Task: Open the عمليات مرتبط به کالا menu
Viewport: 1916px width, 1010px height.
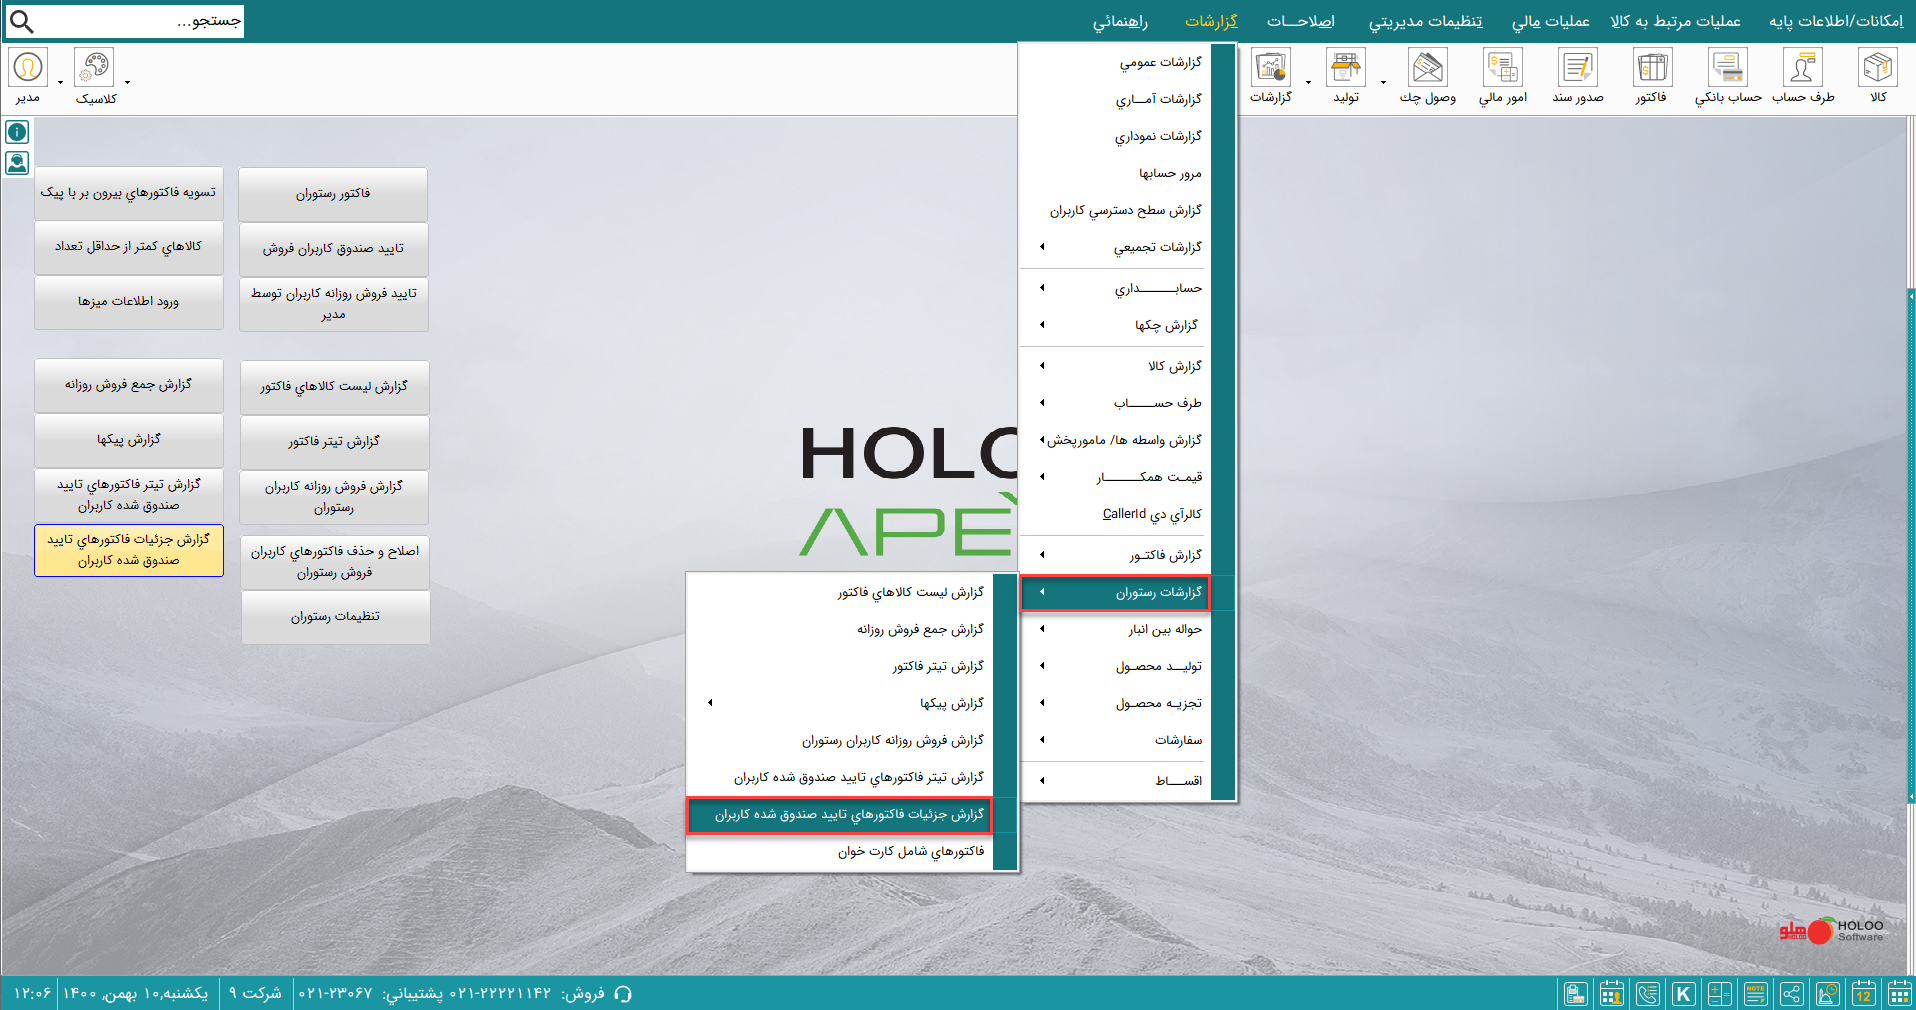Action: click(x=1675, y=21)
